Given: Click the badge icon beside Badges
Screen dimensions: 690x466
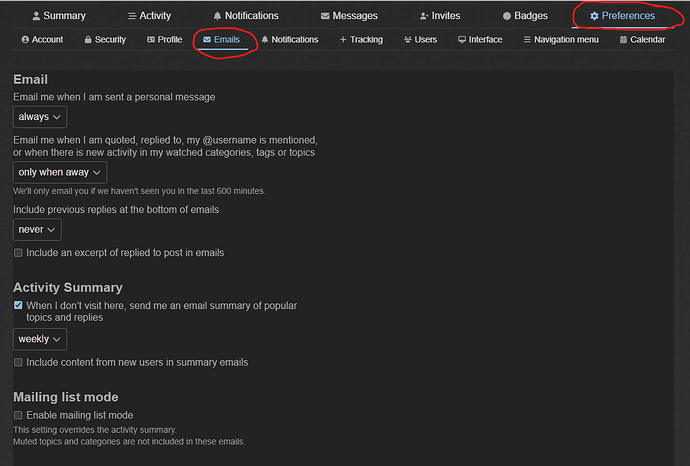Looking at the screenshot, I should (x=507, y=16).
